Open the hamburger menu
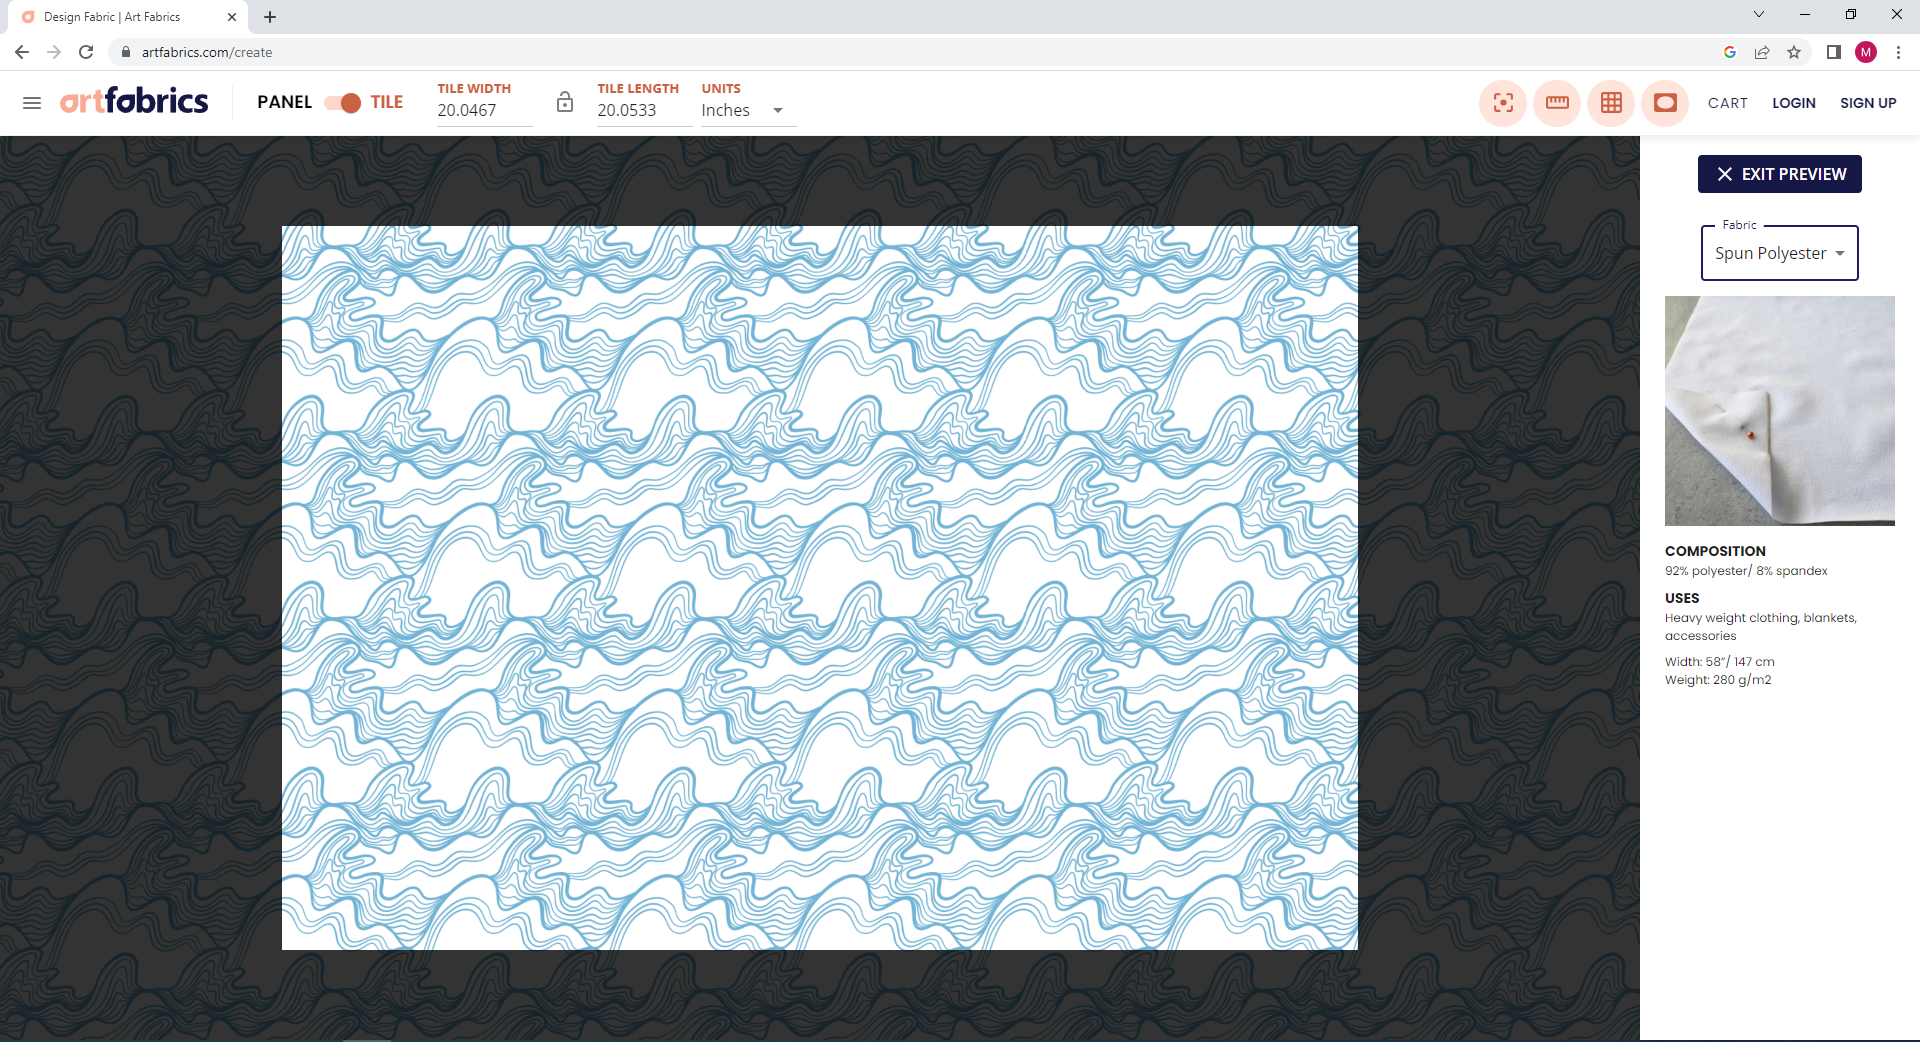Screen dimensions: 1920x1042 click(32, 103)
